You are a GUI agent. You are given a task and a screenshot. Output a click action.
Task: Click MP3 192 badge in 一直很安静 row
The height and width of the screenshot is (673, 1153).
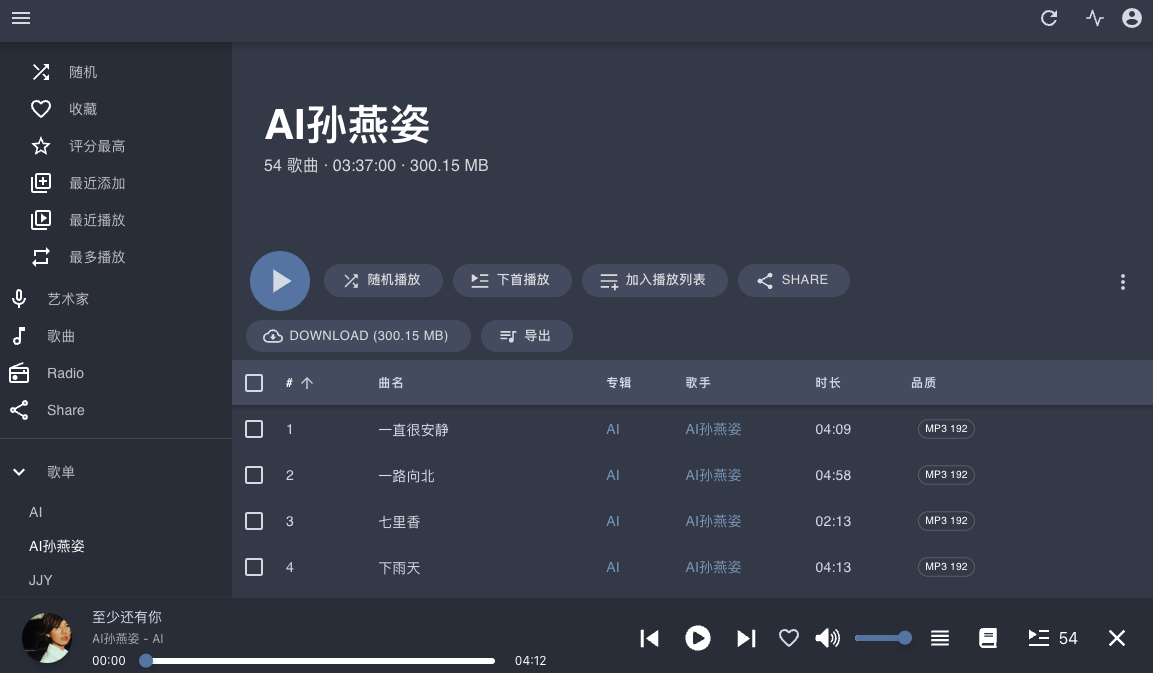point(946,429)
